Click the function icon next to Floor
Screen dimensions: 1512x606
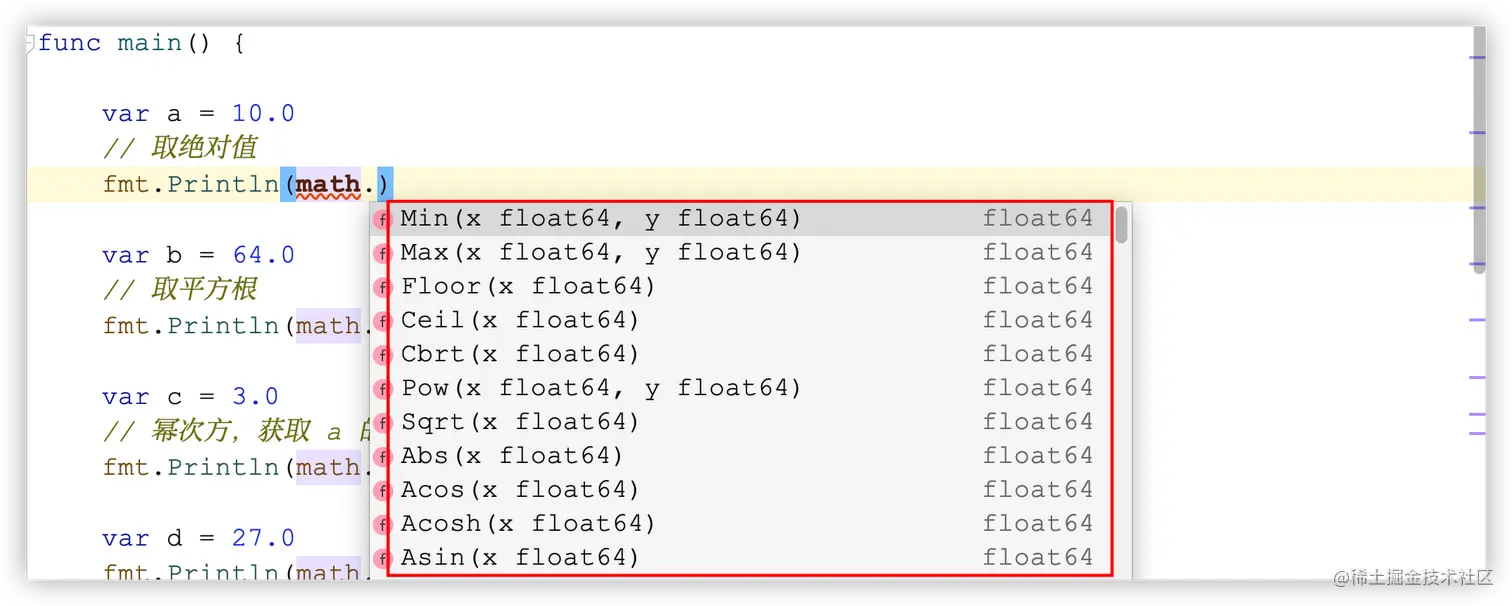[382, 287]
